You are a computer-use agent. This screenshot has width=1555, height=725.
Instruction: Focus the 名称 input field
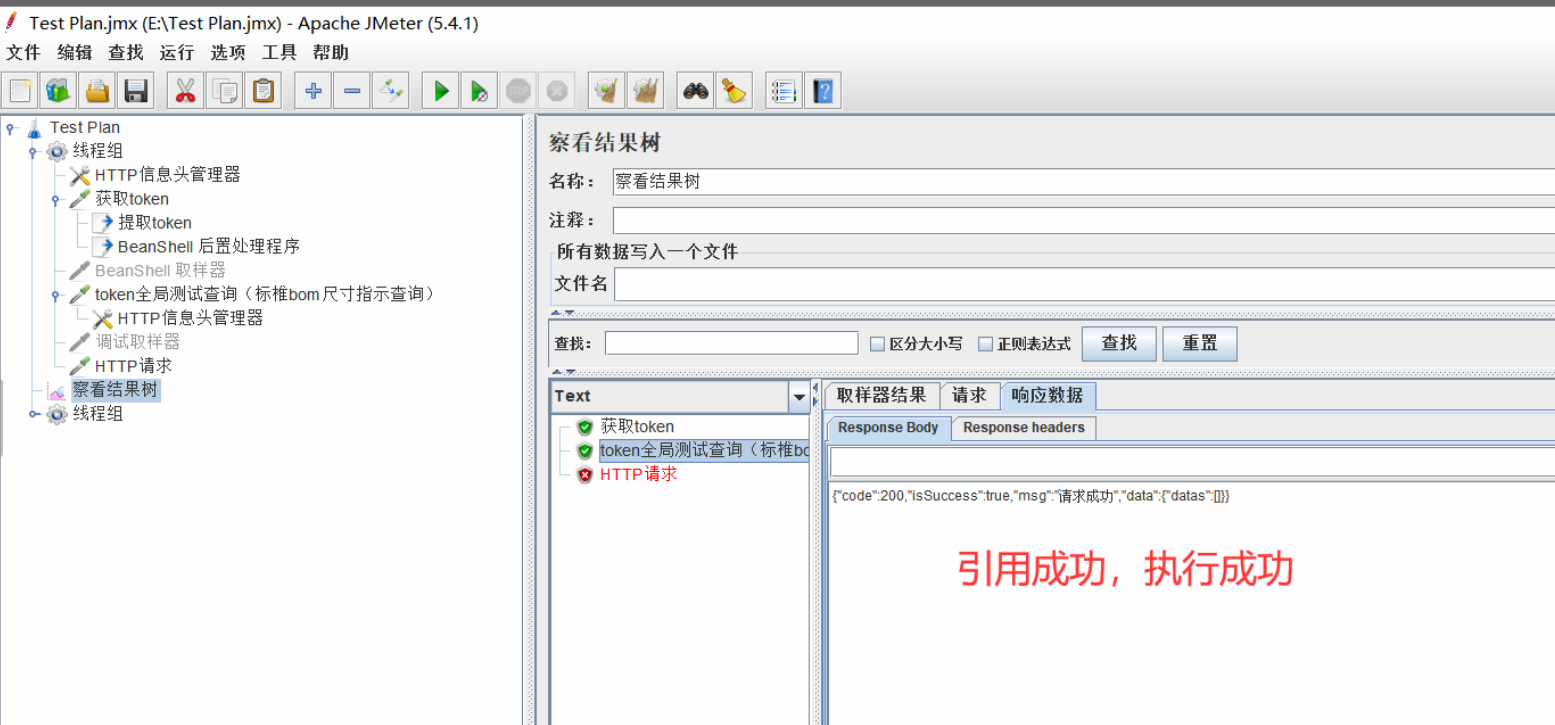1084,181
